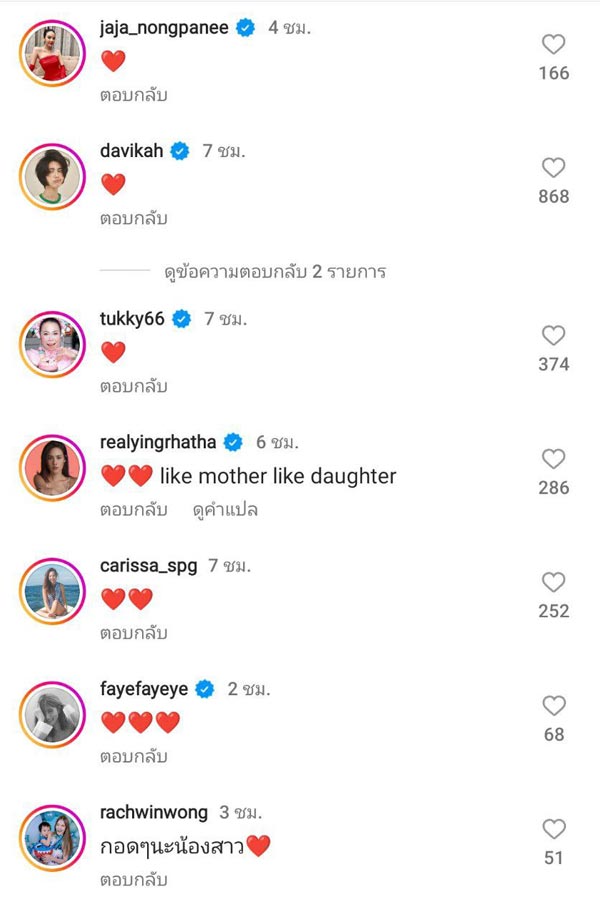Like the 'like mother like daughter' comment
The image size is (600, 916).
pyautogui.click(x=553, y=459)
